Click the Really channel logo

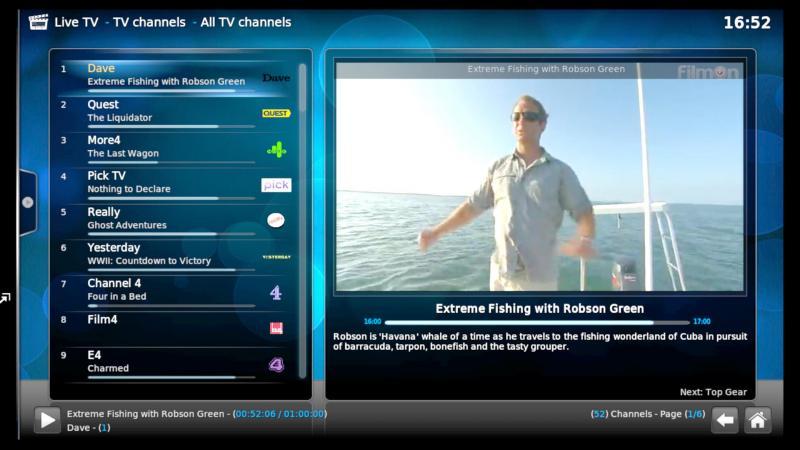click(276, 220)
